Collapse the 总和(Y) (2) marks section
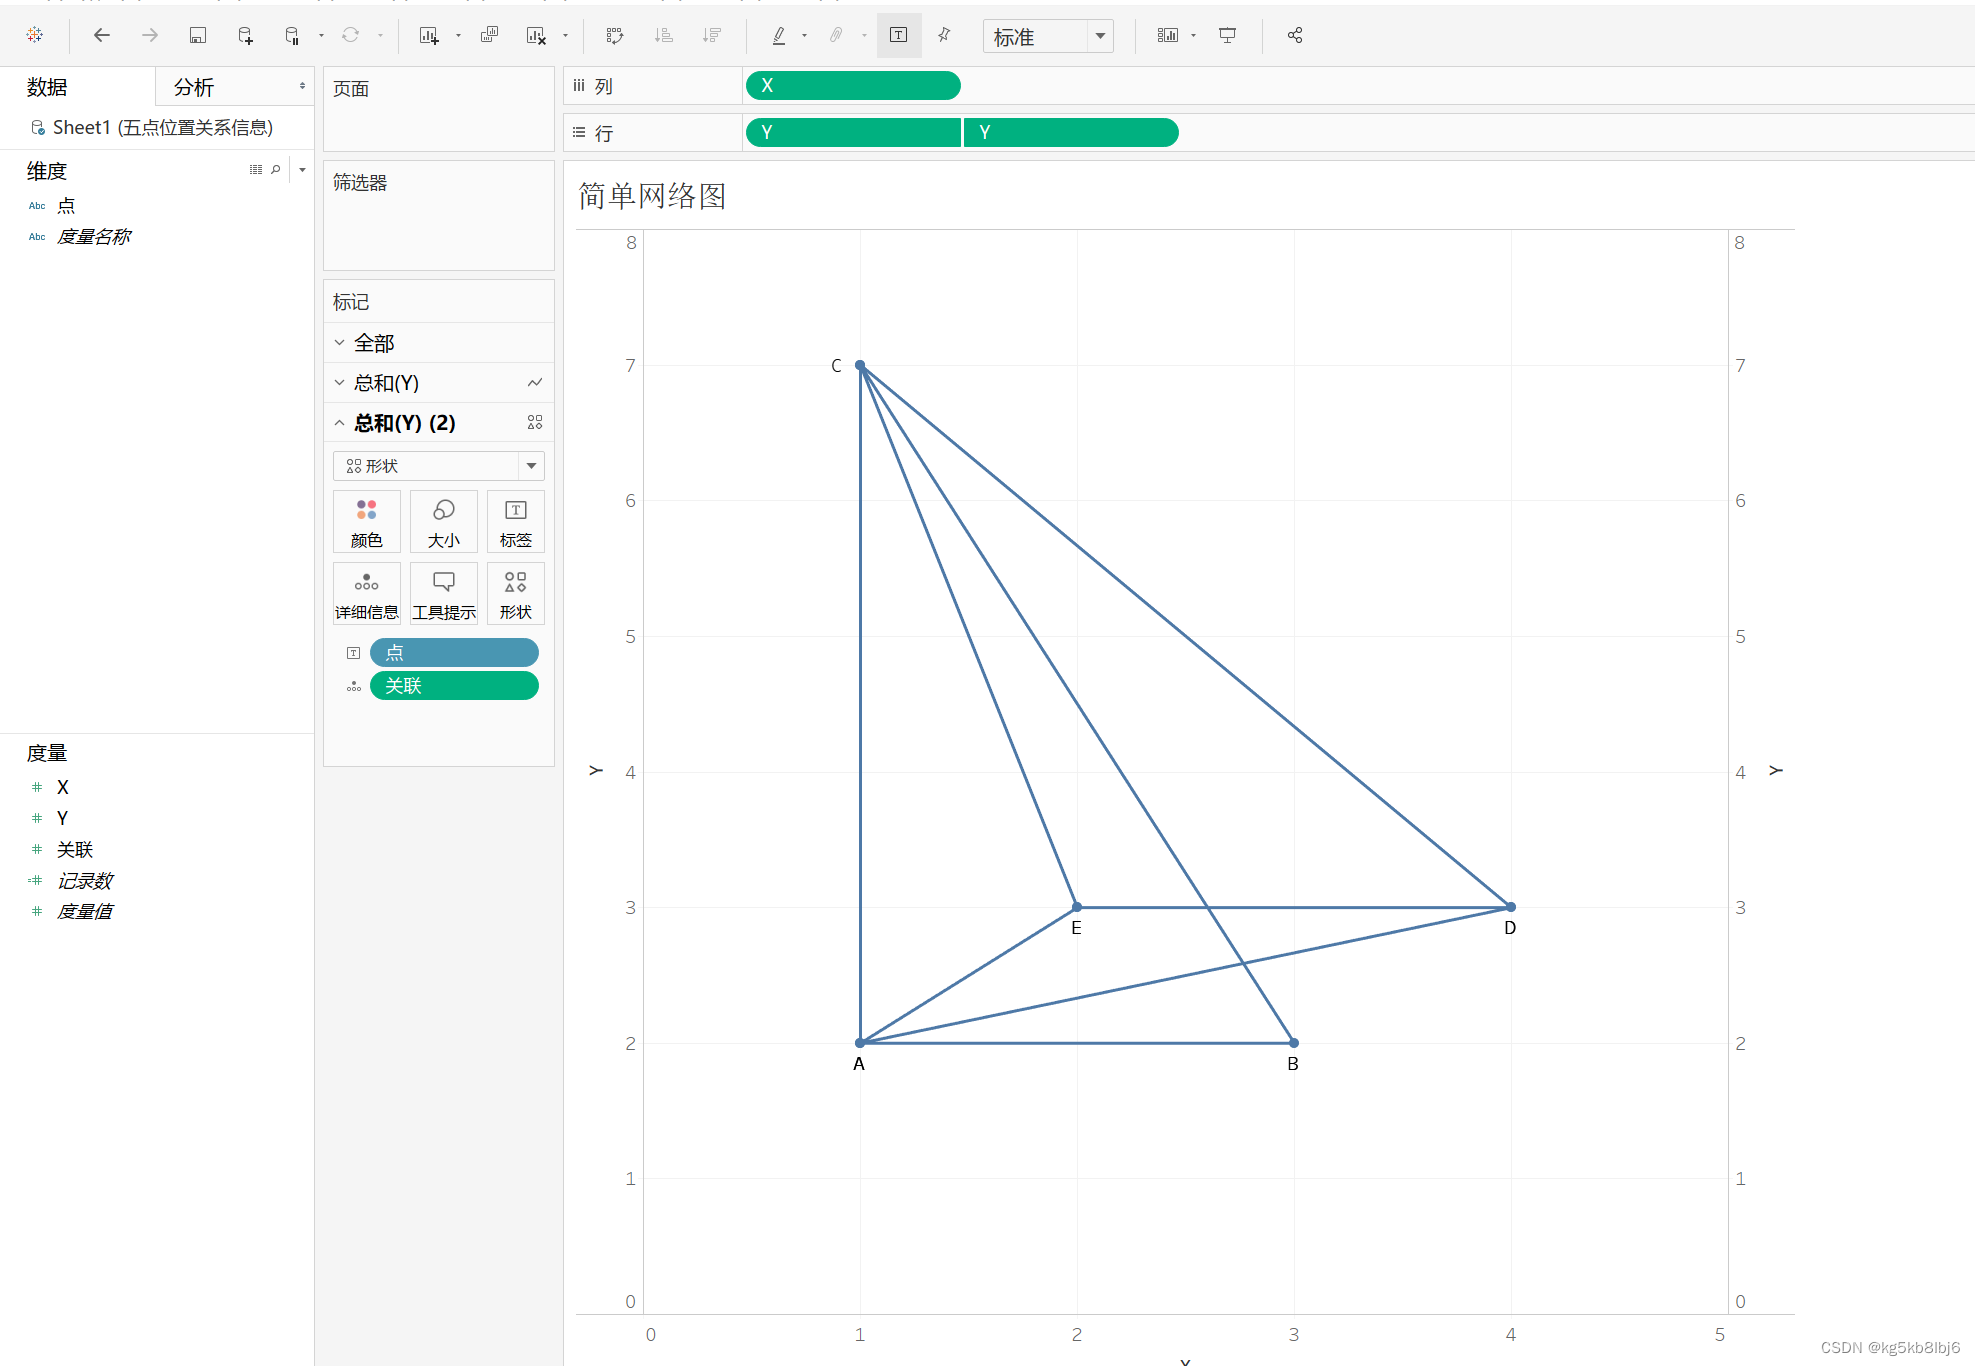Screen dimensions: 1975x1366 [340, 423]
